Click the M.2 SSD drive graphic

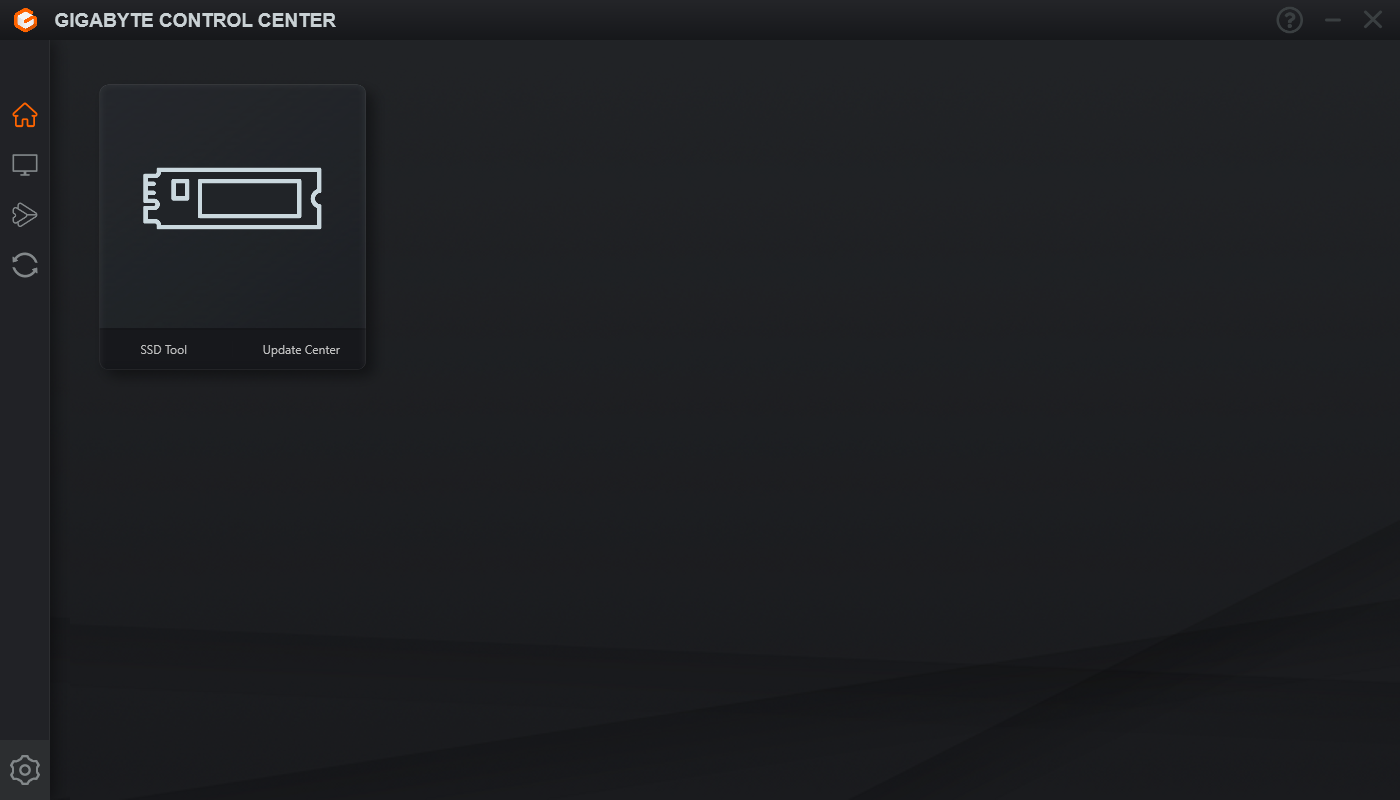pyautogui.click(x=232, y=198)
